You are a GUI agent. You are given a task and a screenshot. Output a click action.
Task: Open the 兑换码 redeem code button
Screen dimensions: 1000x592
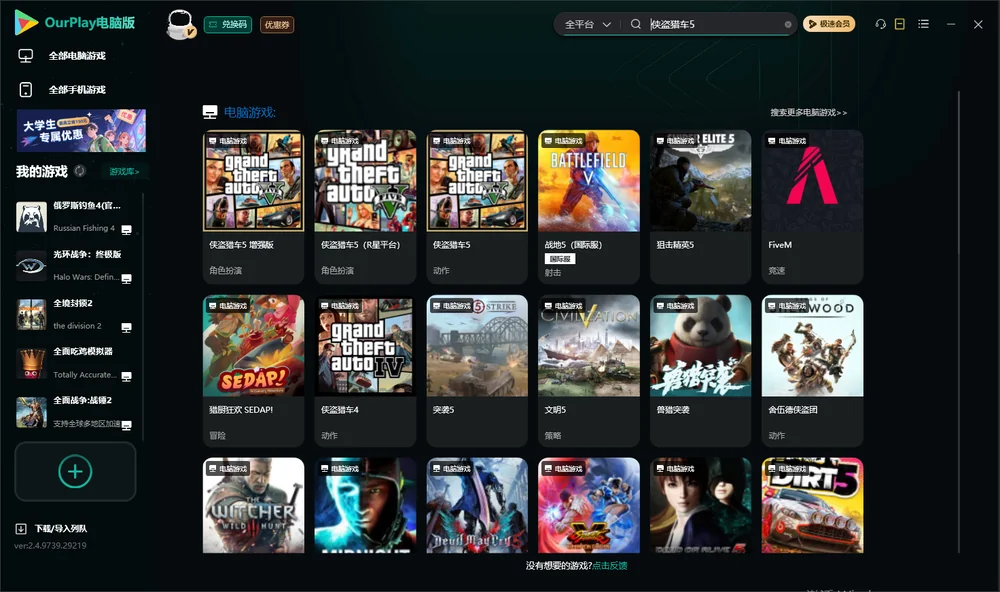pyautogui.click(x=228, y=24)
